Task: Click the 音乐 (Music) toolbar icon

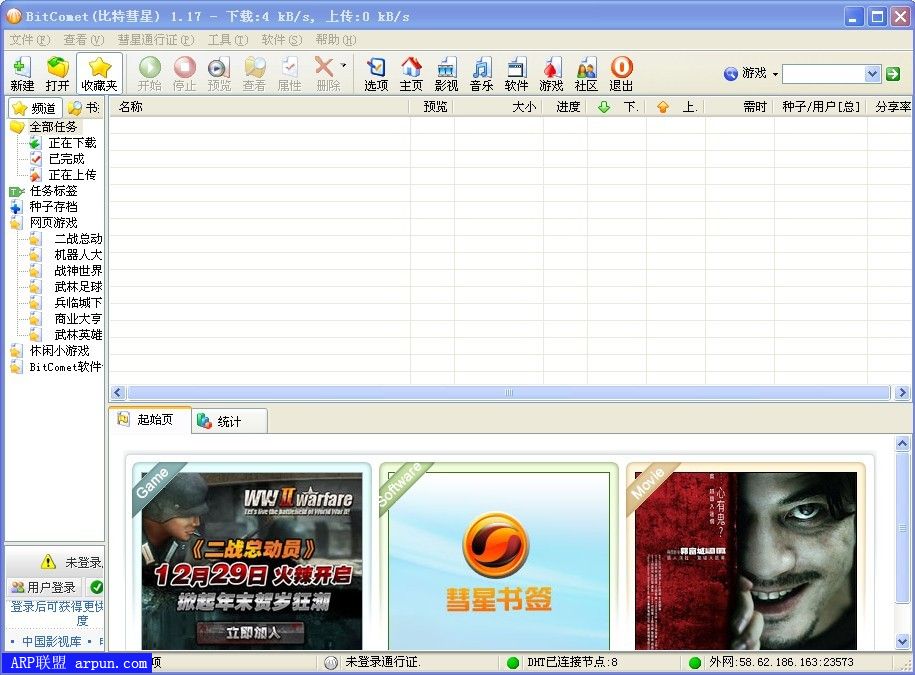Action: (481, 74)
